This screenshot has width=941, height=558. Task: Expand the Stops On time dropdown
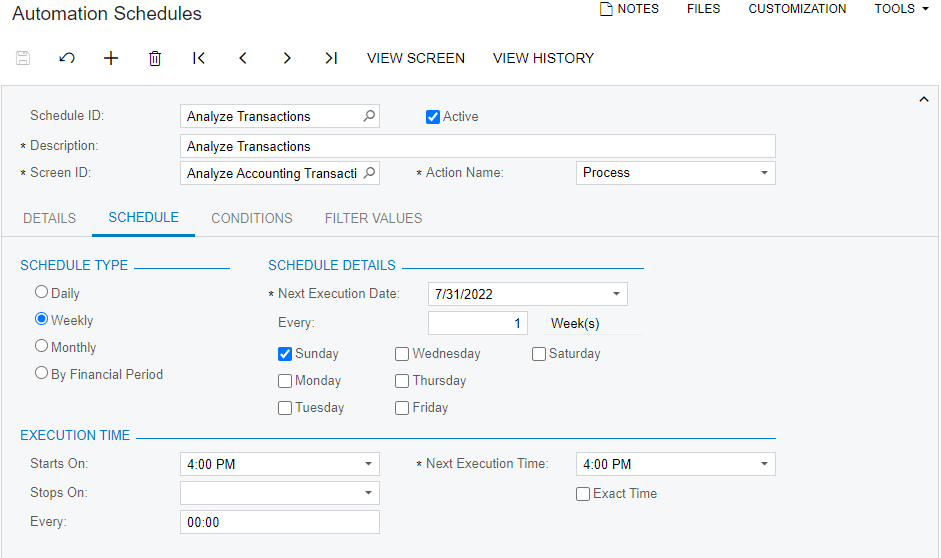coord(368,493)
